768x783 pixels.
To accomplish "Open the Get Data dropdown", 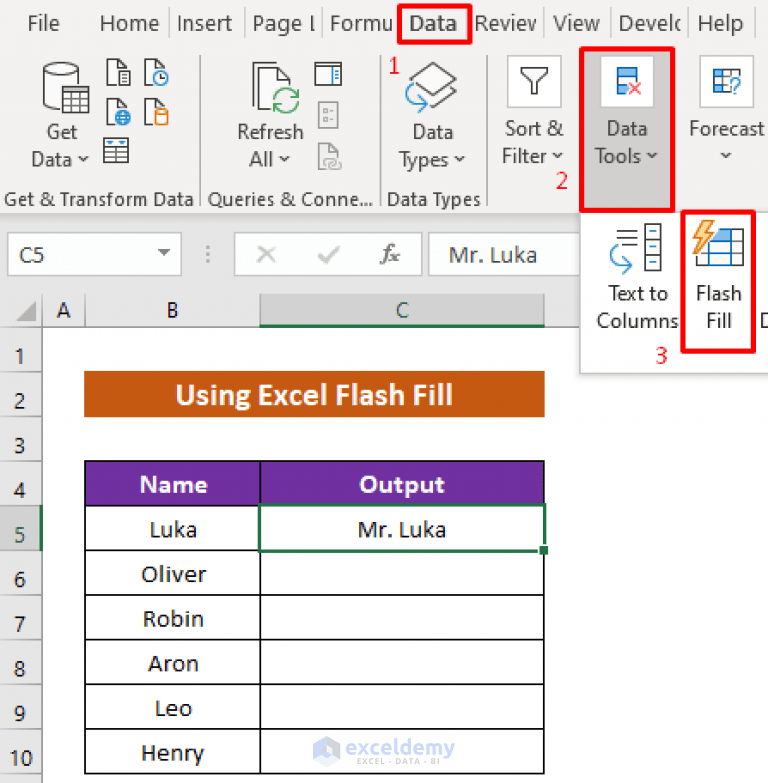I will [61, 116].
